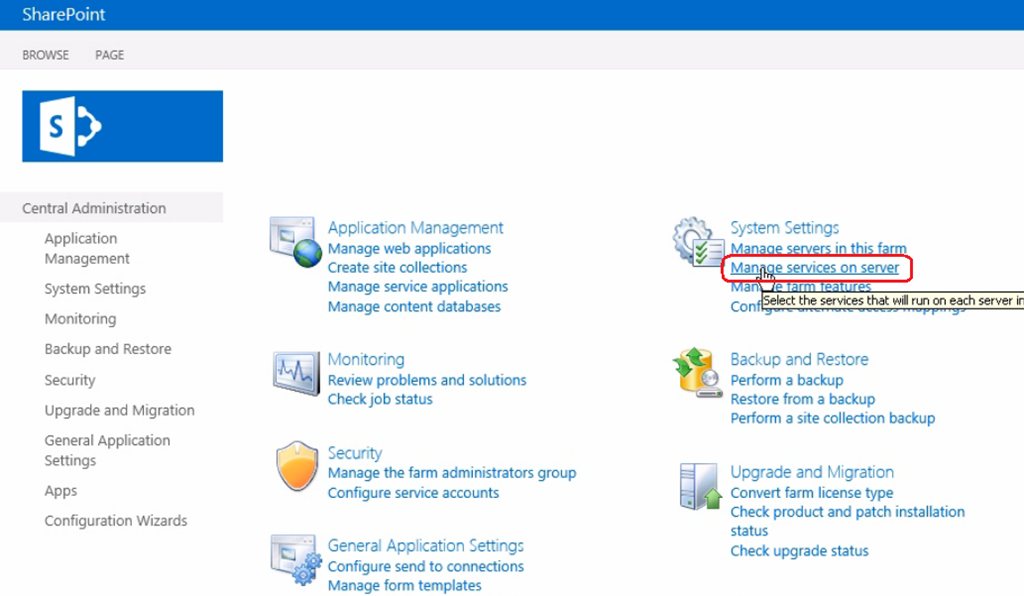
Task: Click Configure send to connections link
Action: pyautogui.click(x=426, y=566)
